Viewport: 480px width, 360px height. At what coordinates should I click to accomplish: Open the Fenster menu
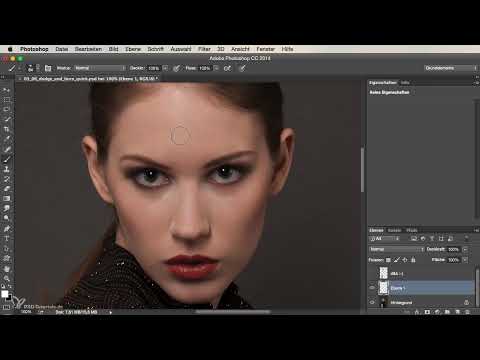[x=266, y=49]
